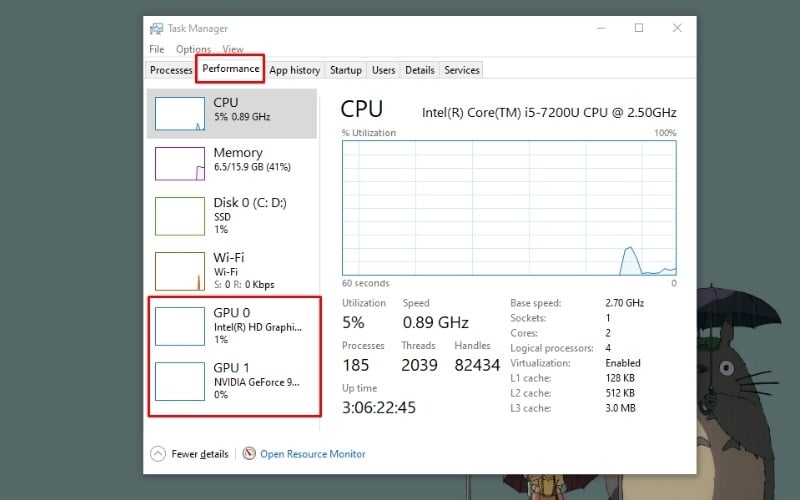
Task: Switch to the Users tab
Action: pos(383,70)
